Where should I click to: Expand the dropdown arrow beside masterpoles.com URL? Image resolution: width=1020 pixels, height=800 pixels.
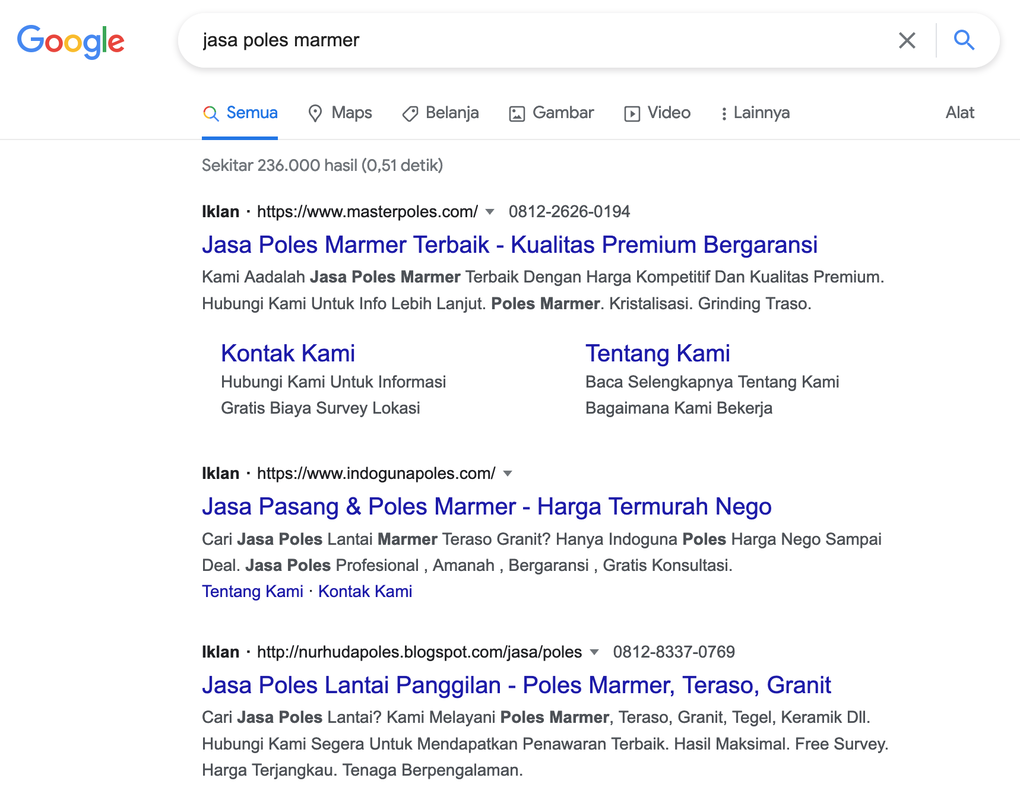tap(490, 212)
